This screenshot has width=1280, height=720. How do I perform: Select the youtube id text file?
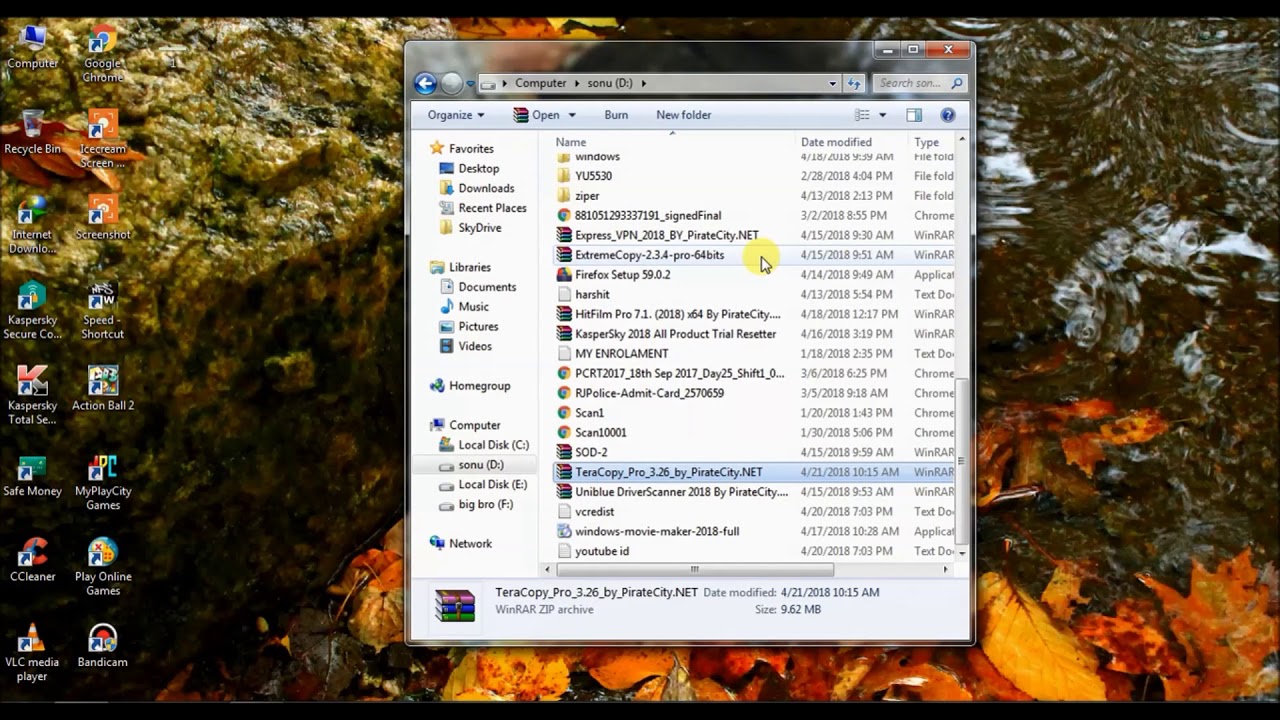click(x=602, y=551)
